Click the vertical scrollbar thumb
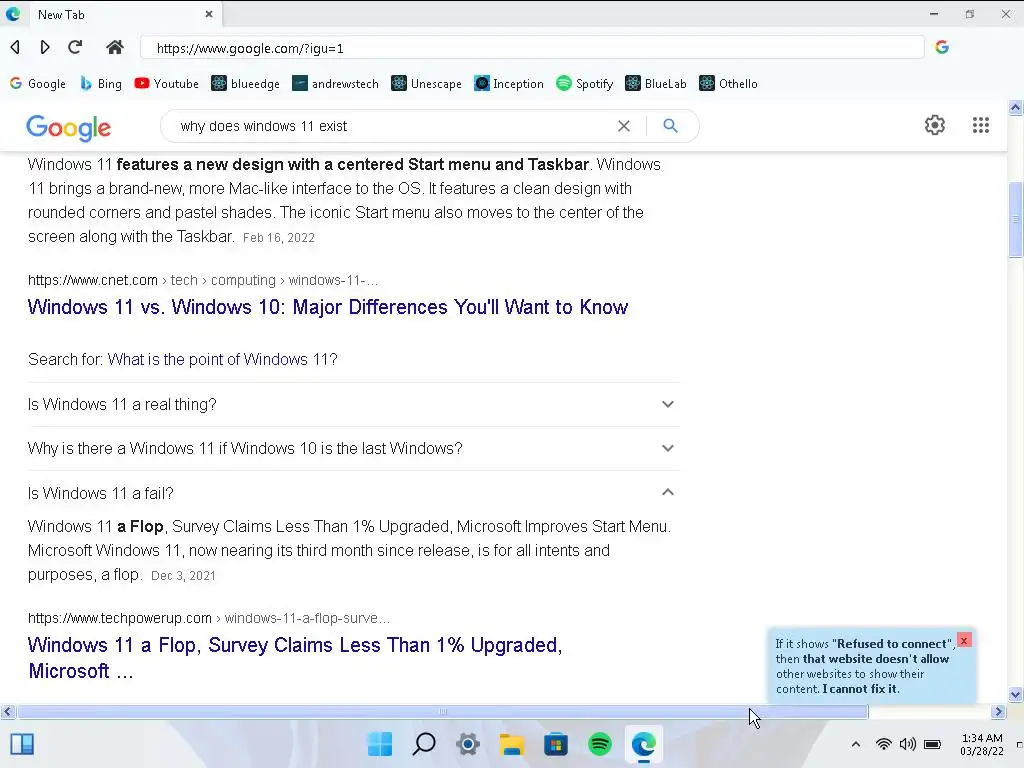Viewport: 1024px width, 768px height. (x=1016, y=219)
